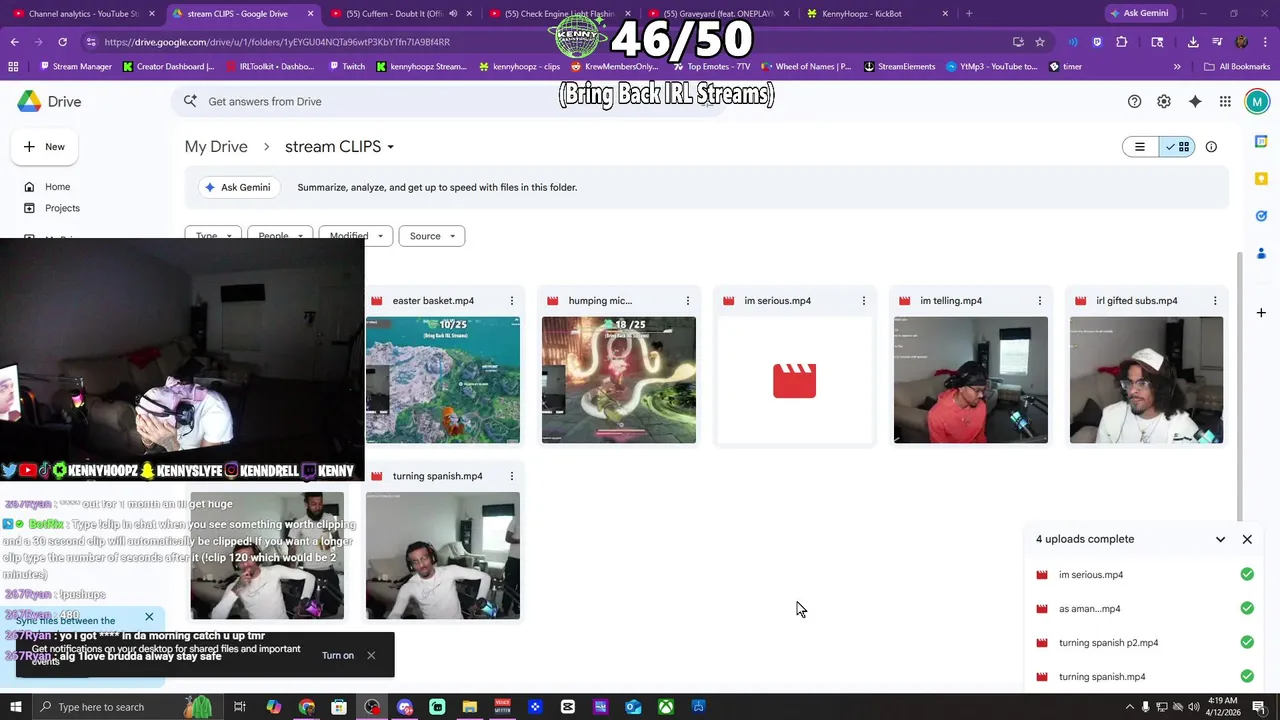
Task: View folder details info icon
Action: point(1211,147)
